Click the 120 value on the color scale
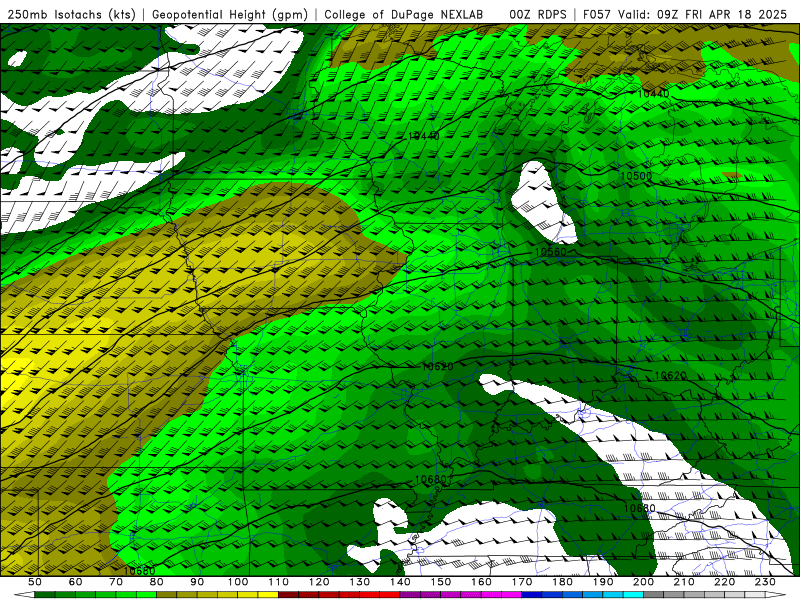Screen dimensions: 800x600 click(x=319, y=582)
